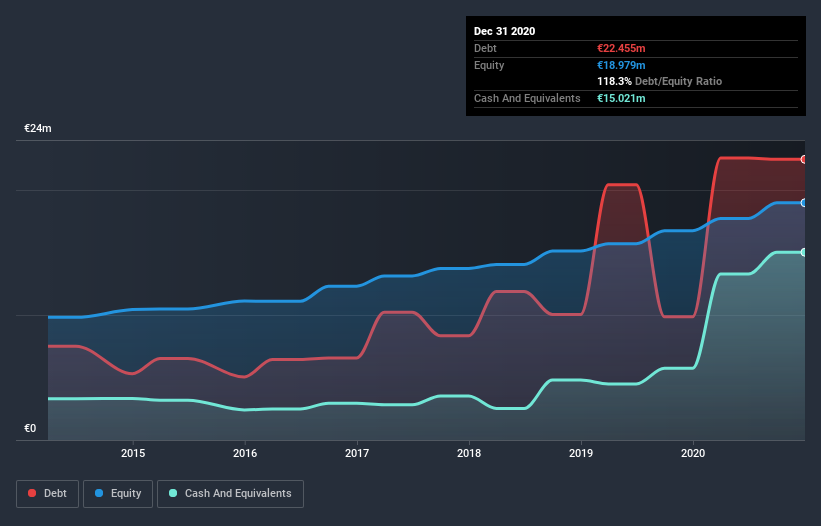This screenshot has width=821, height=526.
Task: Toggle Cash And Equivalents legend button
Action: (x=230, y=494)
